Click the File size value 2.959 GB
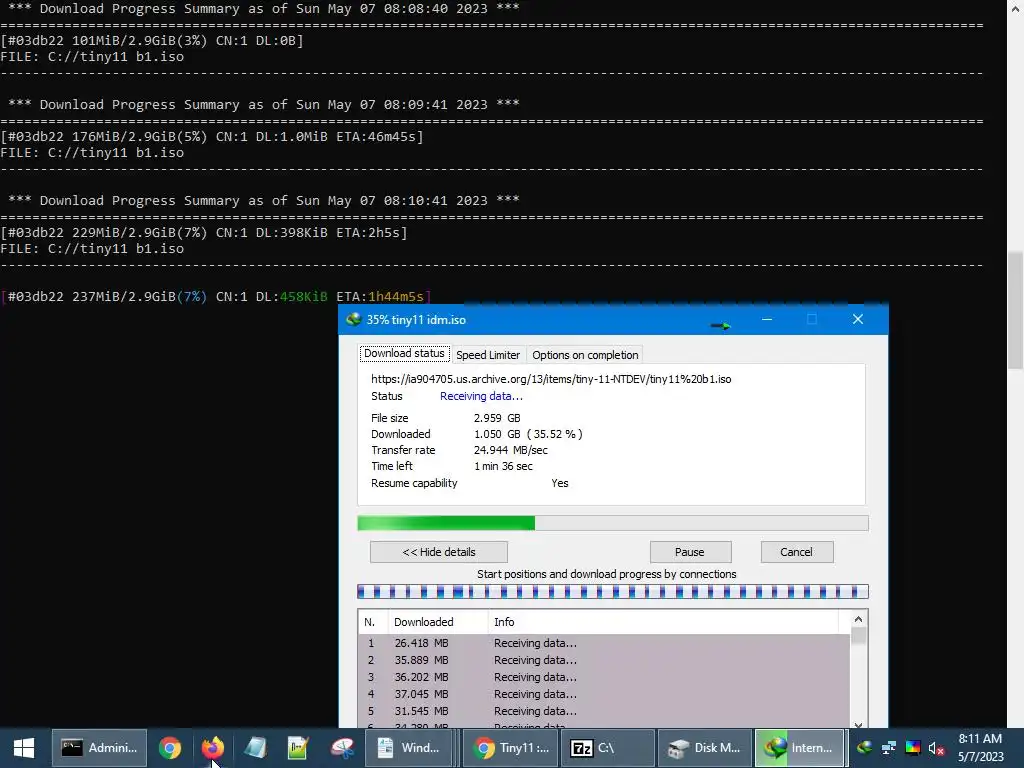 pyautogui.click(x=497, y=418)
